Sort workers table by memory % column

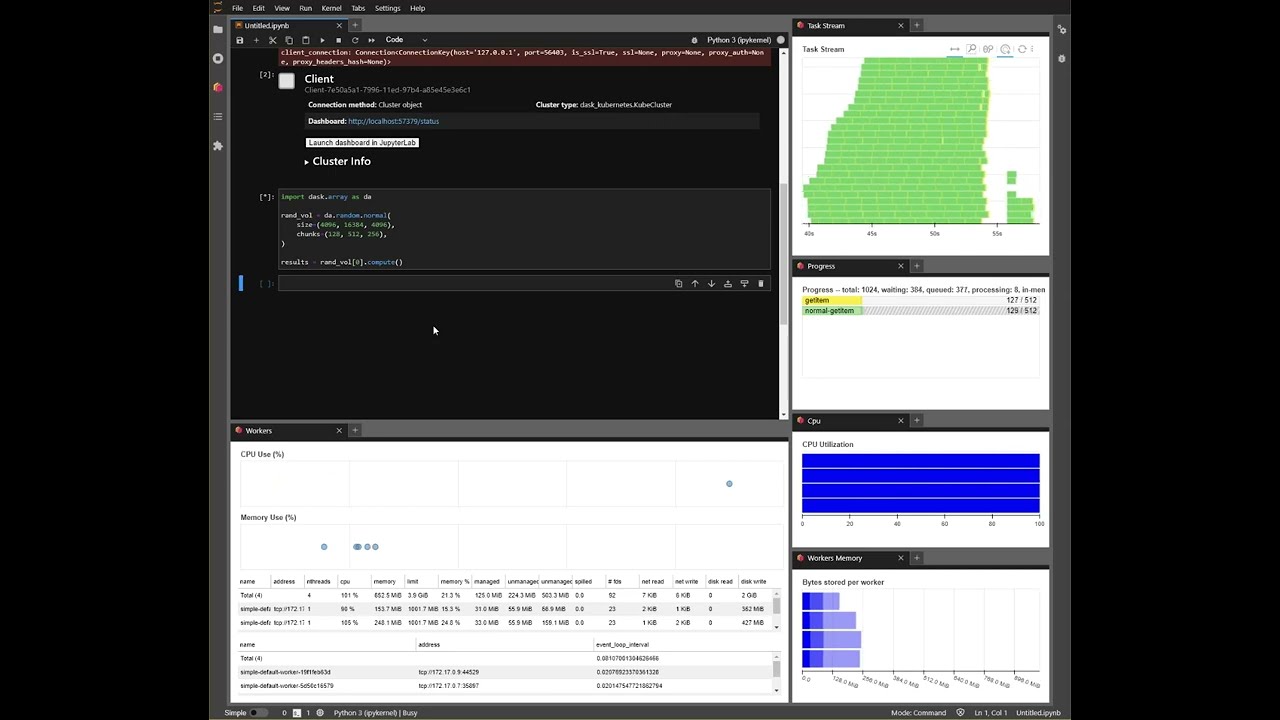[x=454, y=581]
